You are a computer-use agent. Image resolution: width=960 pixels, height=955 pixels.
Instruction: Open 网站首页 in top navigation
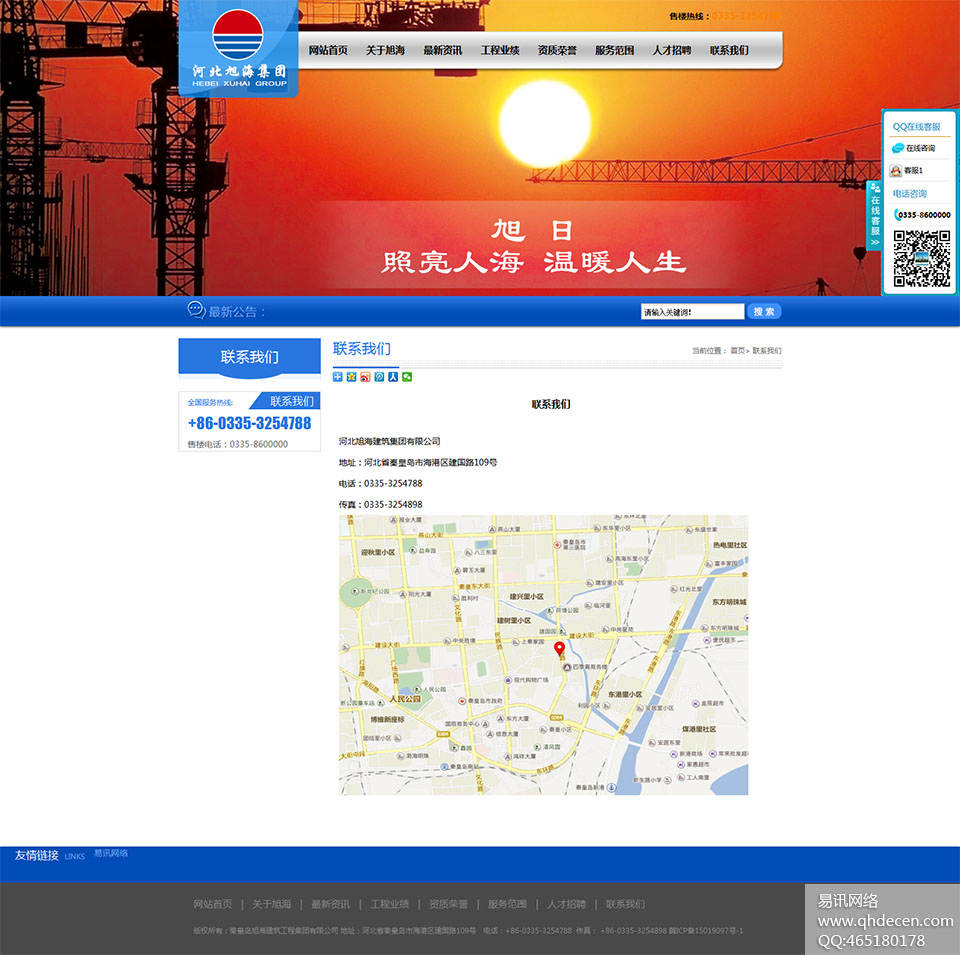pyautogui.click(x=328, y=50)
